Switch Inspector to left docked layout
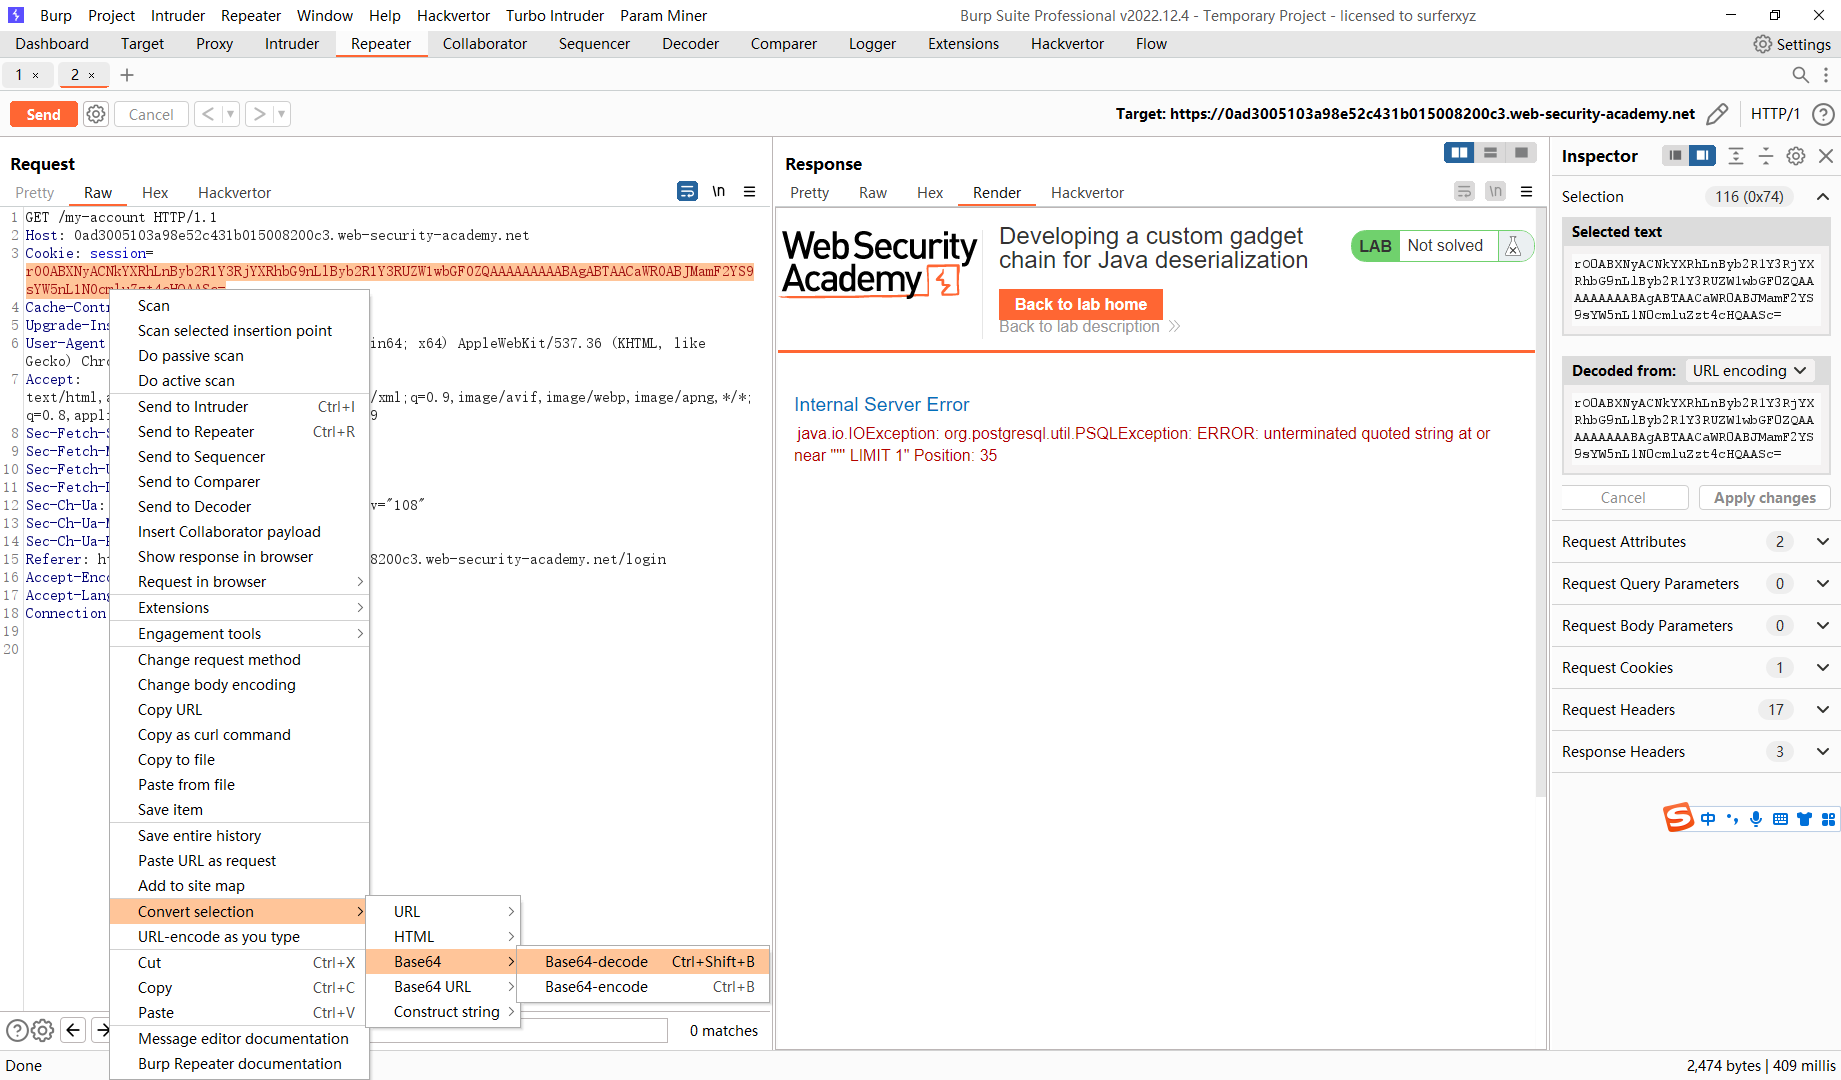This screenshot has width=1841, height=1080. pos(1675,156)
